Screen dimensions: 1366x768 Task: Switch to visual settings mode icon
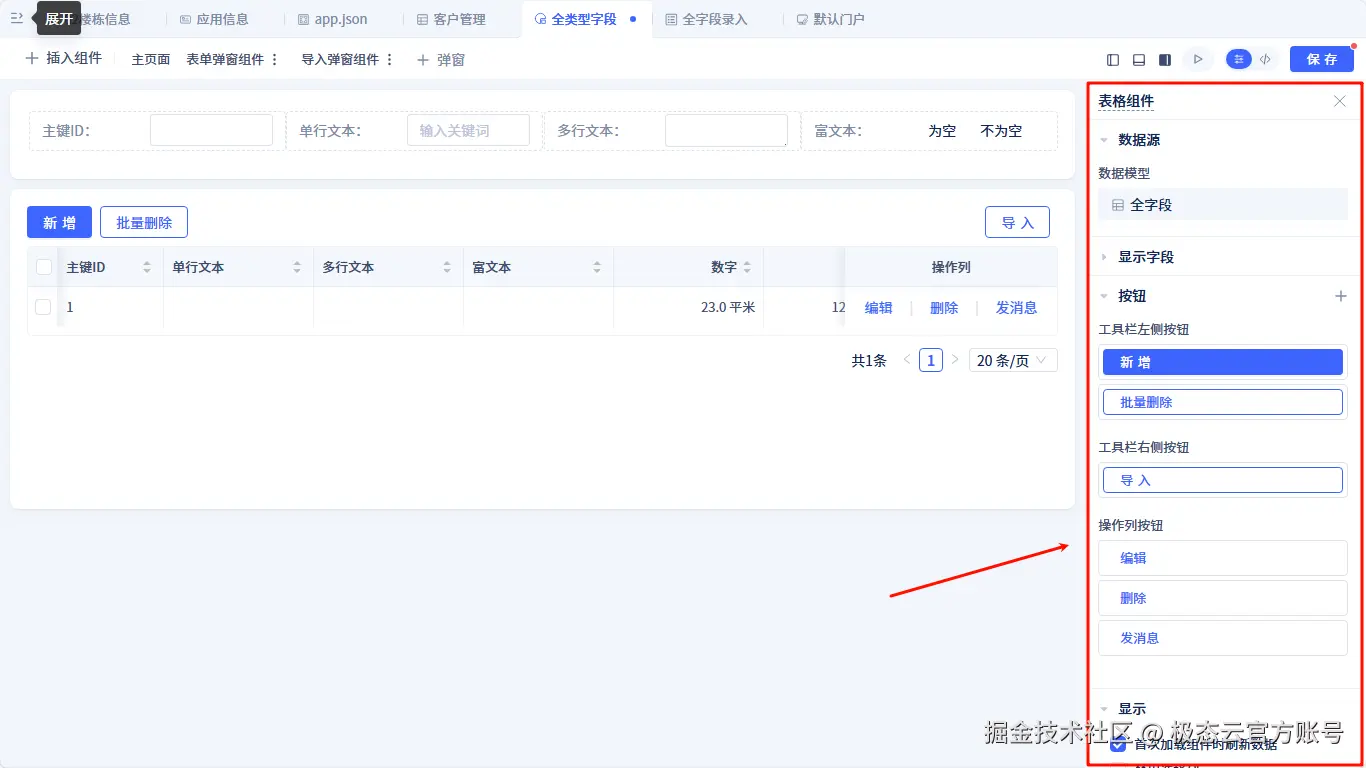(1239, 60)
